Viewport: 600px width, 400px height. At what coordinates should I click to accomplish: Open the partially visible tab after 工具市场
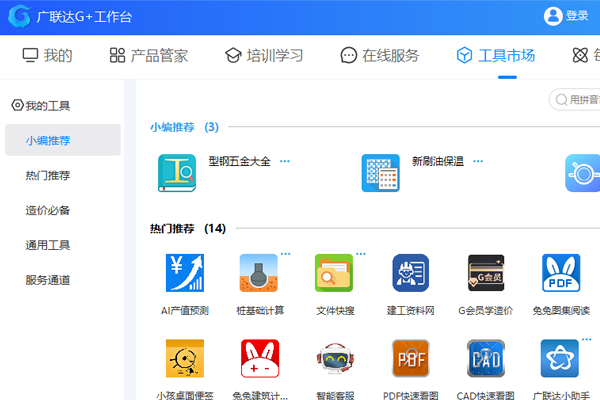[586, 56]
